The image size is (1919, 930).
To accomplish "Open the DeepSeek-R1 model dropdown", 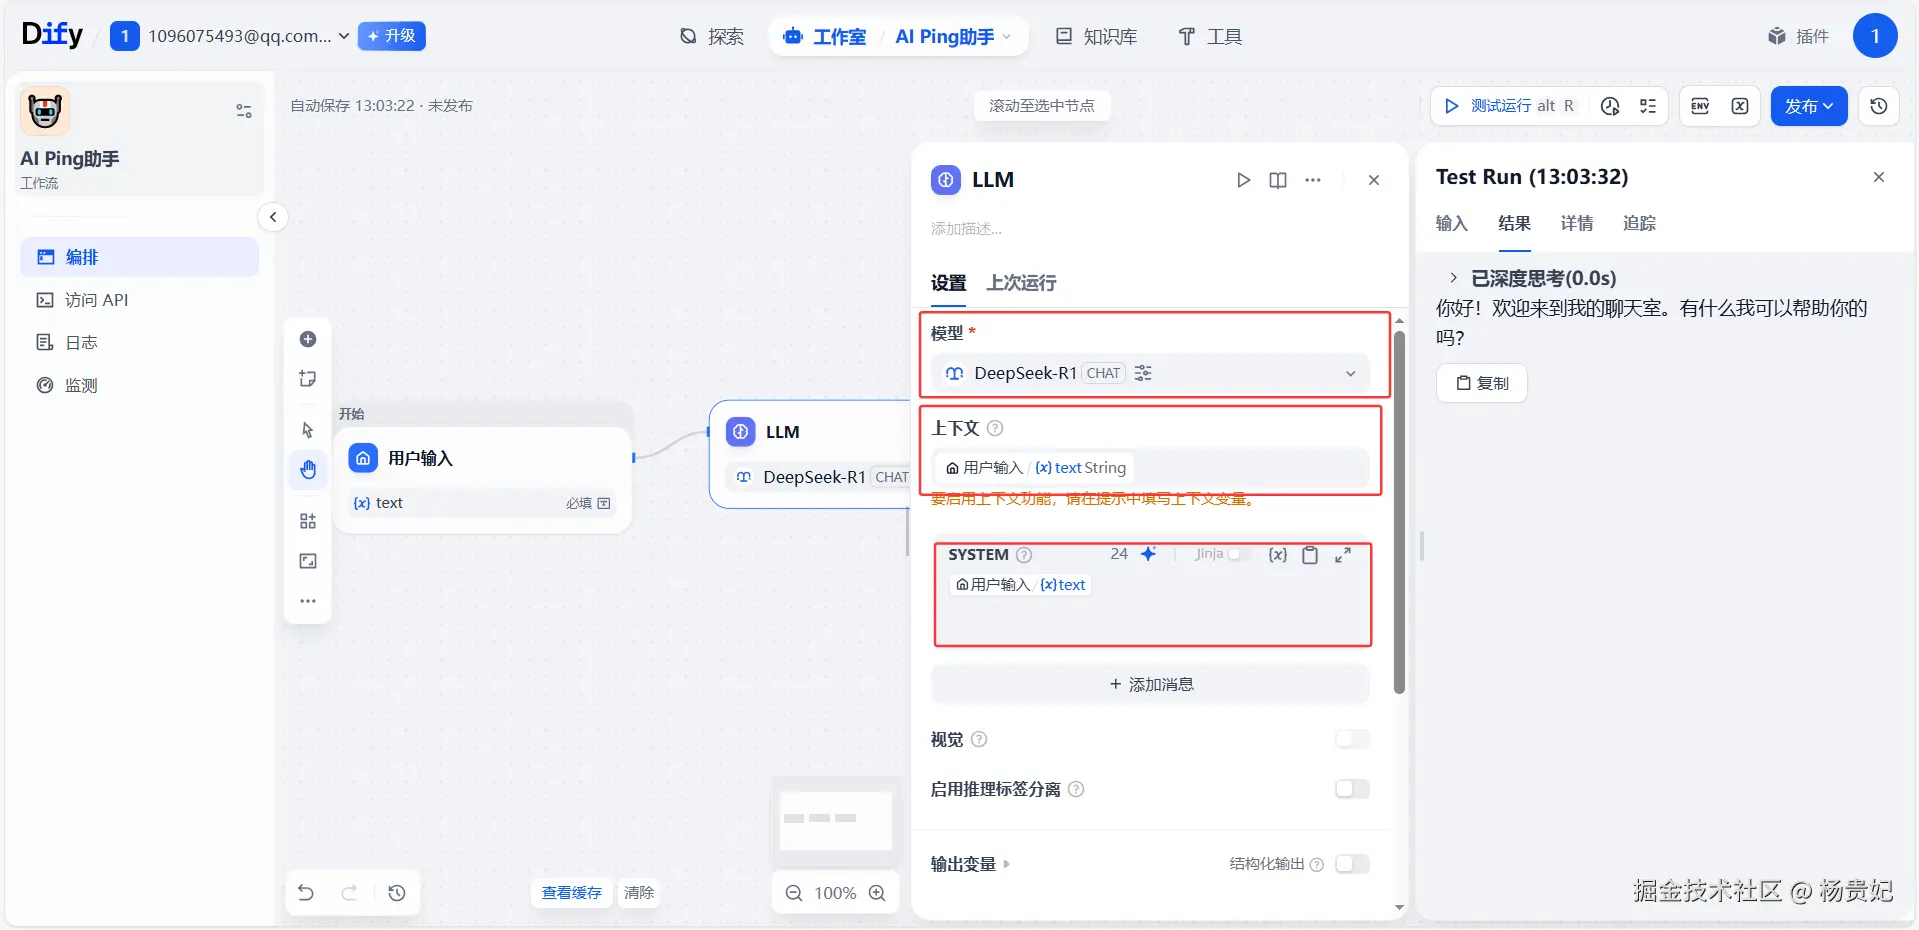I will pyautogui.click(x=1150, y=373).
